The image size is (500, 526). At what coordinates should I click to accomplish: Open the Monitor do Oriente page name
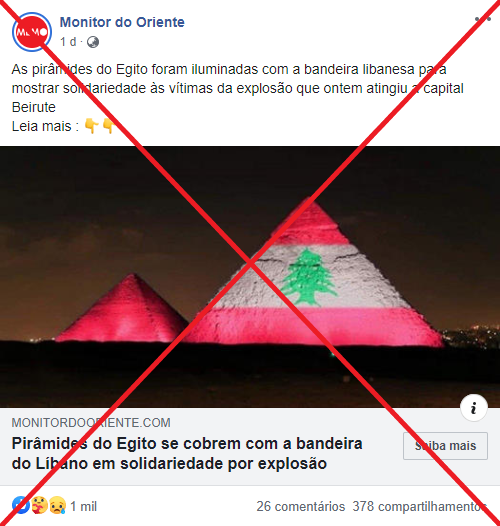point(122,22)
